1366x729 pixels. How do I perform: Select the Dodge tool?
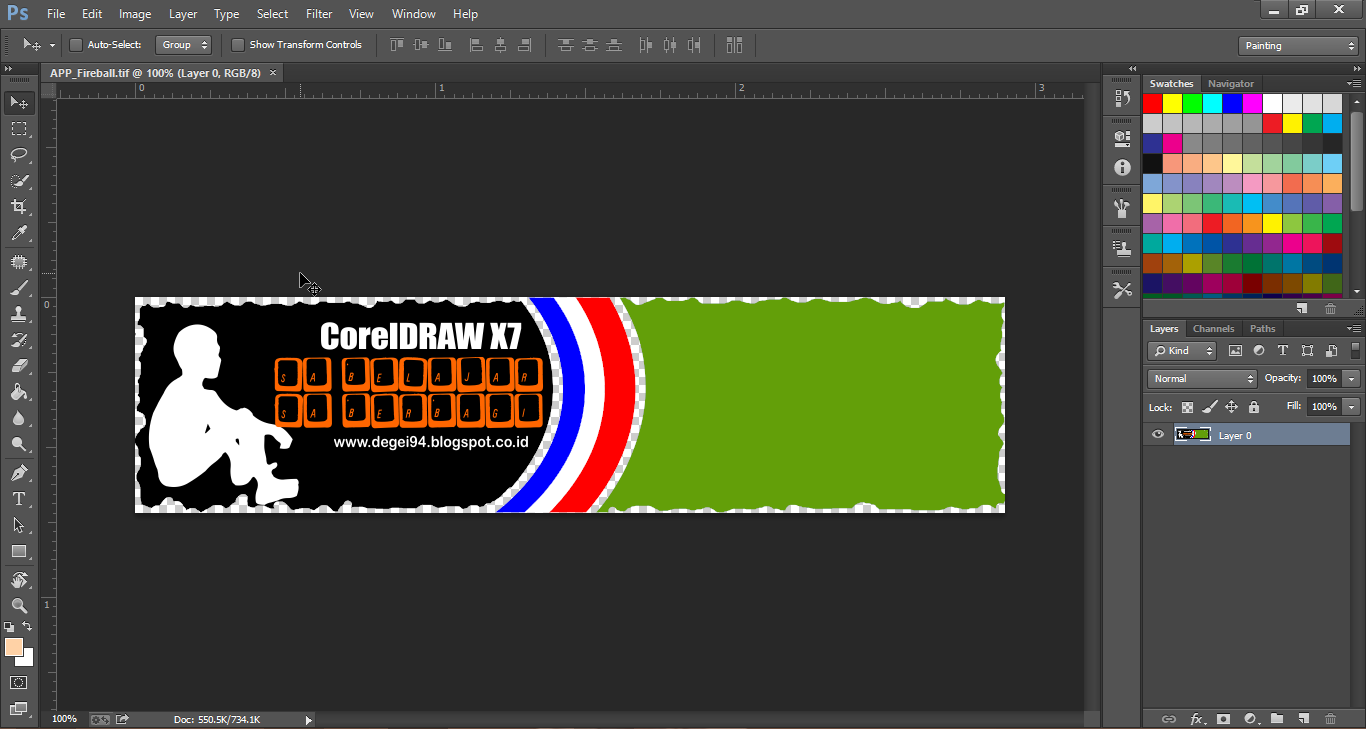tap(19, 444)
